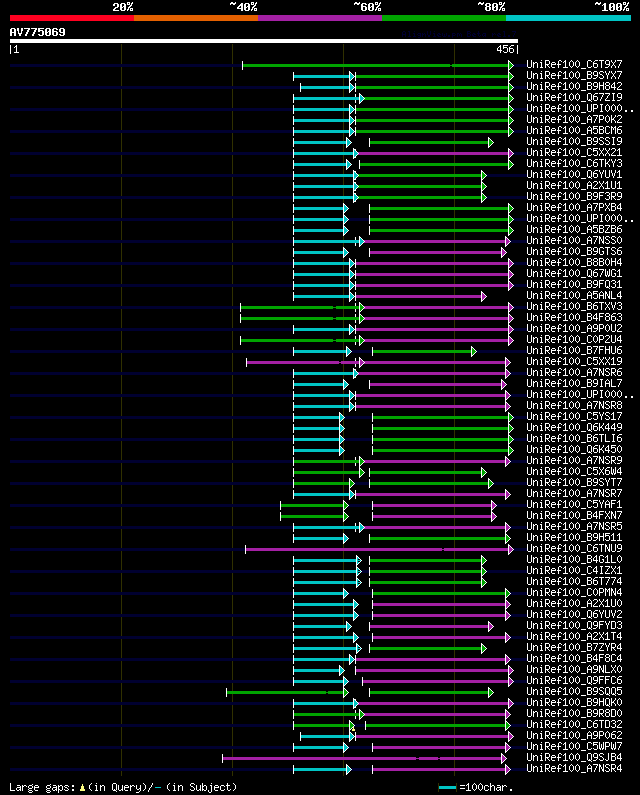This screenshot has width=640, height=795.
Task: Select the UniRef100_C5WPW7 label
Action: tap(574, 746)
